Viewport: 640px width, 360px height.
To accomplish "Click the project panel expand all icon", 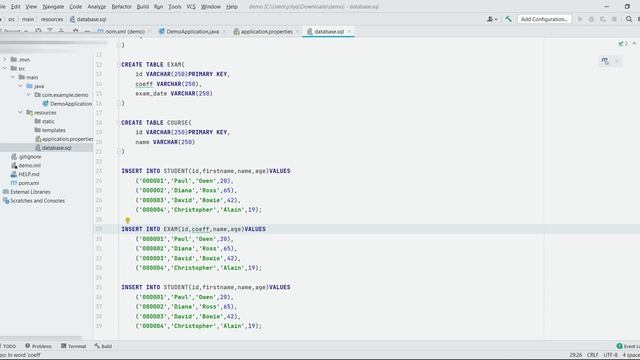I will tap(50, 31).
